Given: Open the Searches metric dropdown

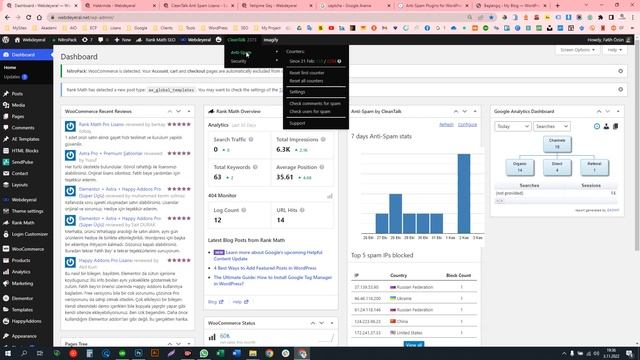Looking at the screenshot, I should coord(551,126).
